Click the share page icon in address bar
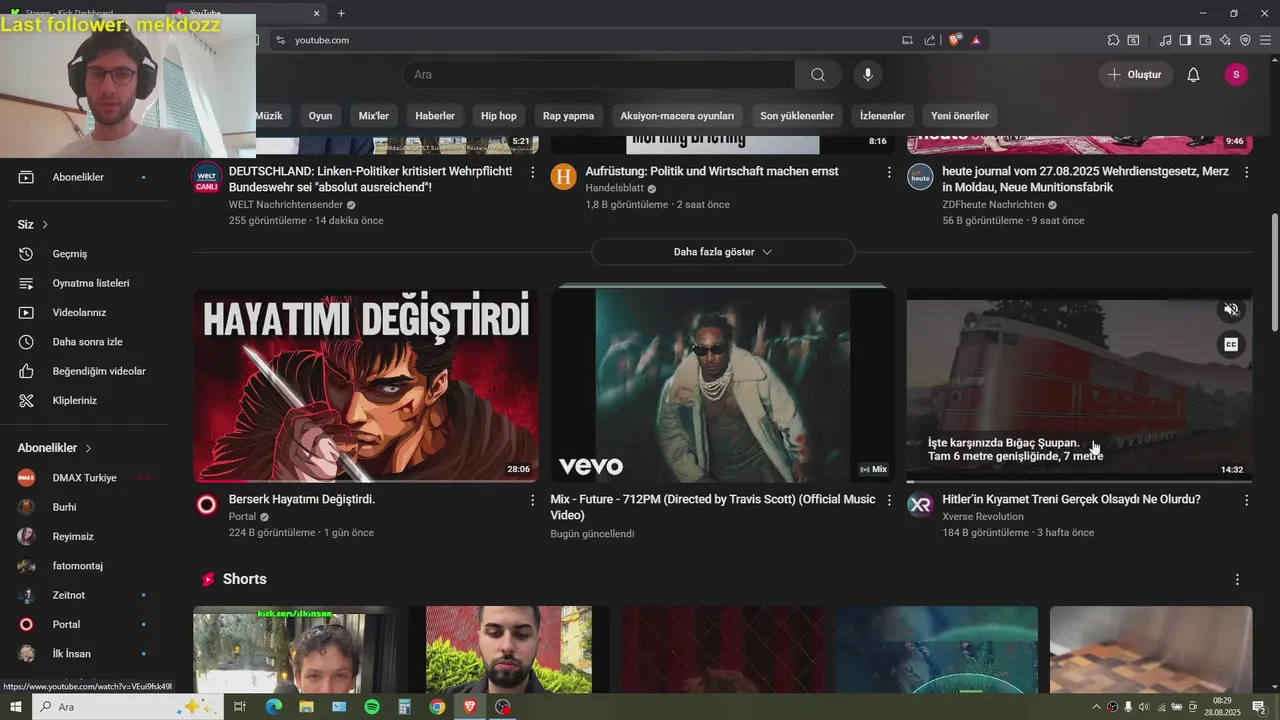1280x720 pixels. click(x=930, y=40)
